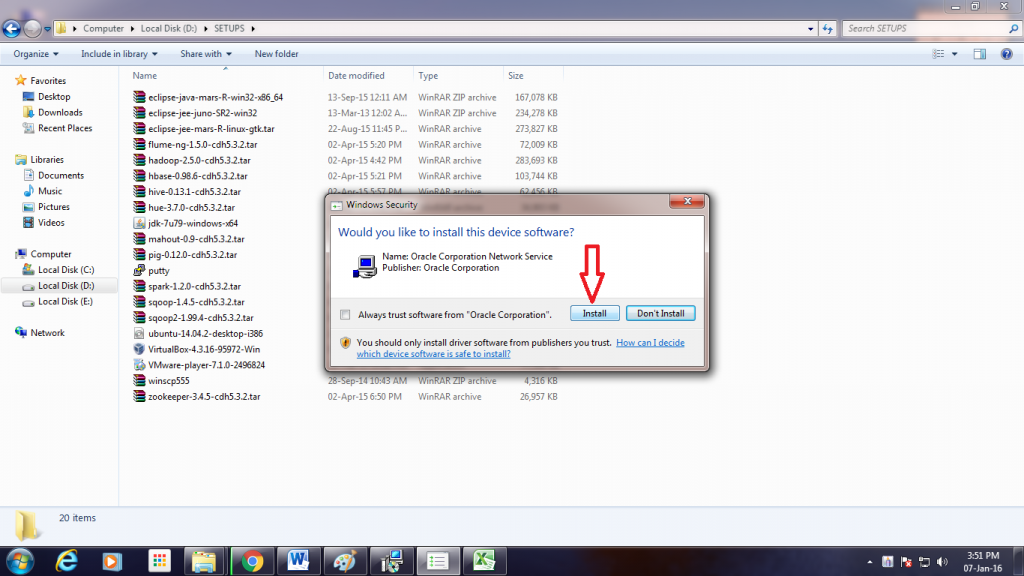This screenshot has width=1024, height=576.
Task: Click the network icon in the system tray
Action: (x=924, y=562)
